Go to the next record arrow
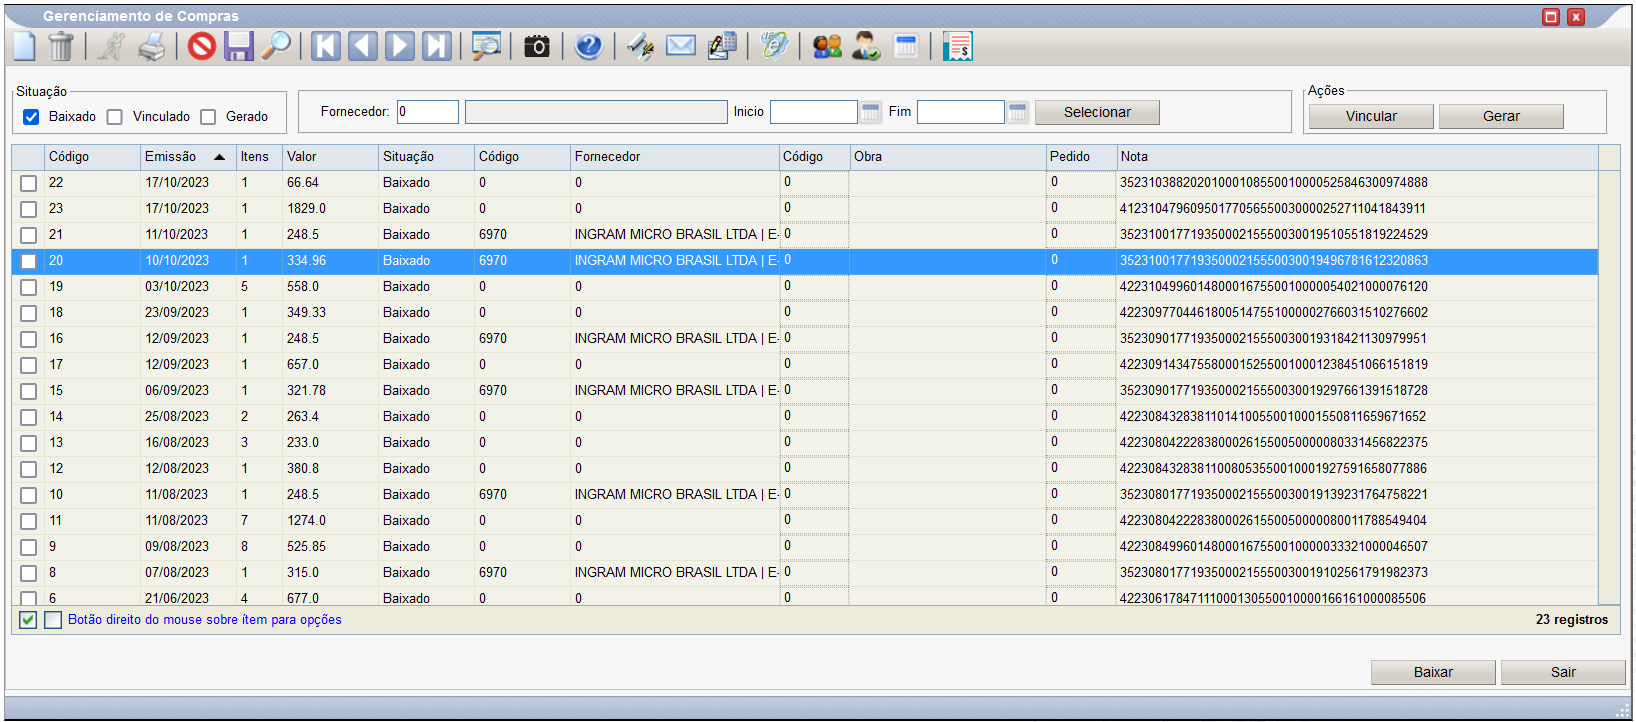The width and height of the screenshot is (1636, 722). 400,46
